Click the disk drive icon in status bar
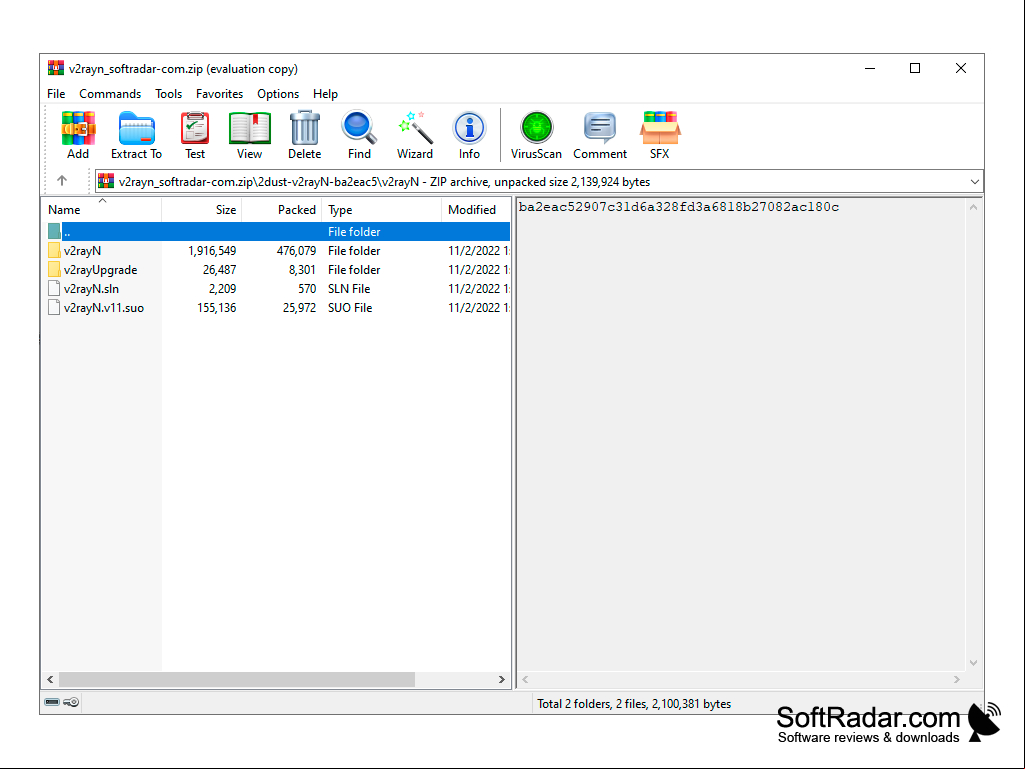Viewport: 1025px width, 769px height. (52, 702)
